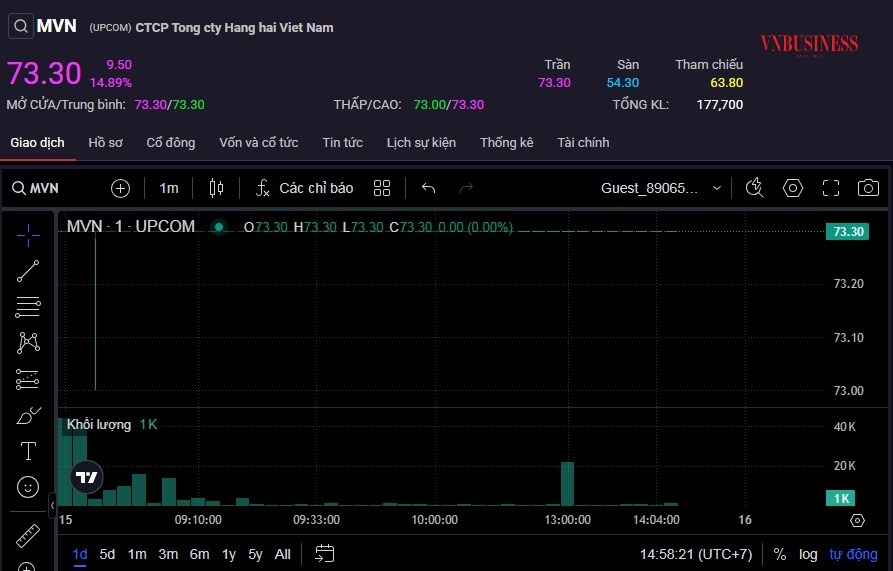This screenshot has width=893, height=571.
Task: Open the time axis settings gear
Action: coord(857,520)
